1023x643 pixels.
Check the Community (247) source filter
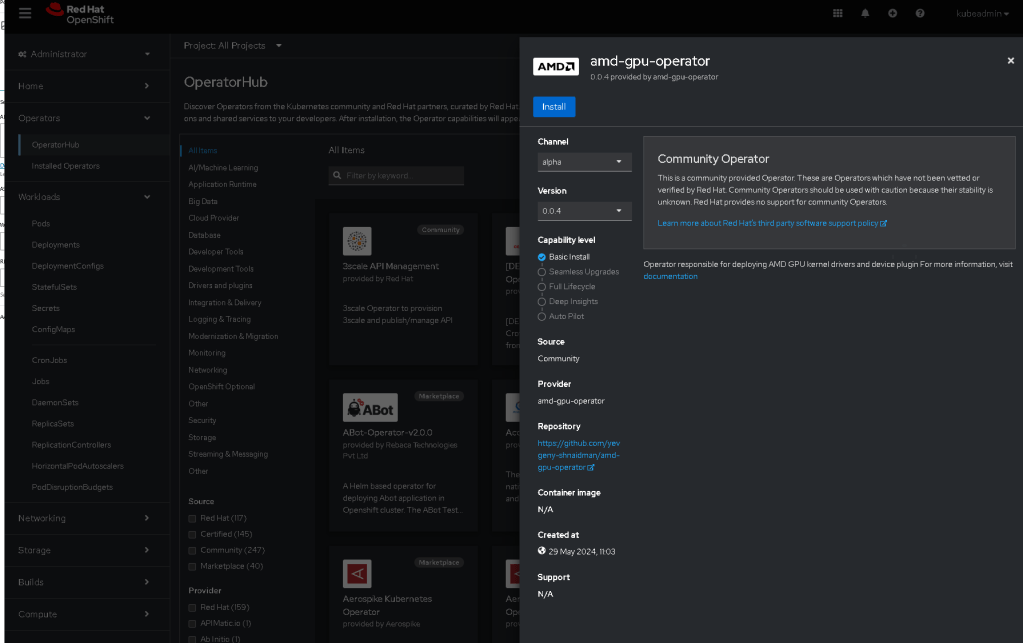click(192, 551)
